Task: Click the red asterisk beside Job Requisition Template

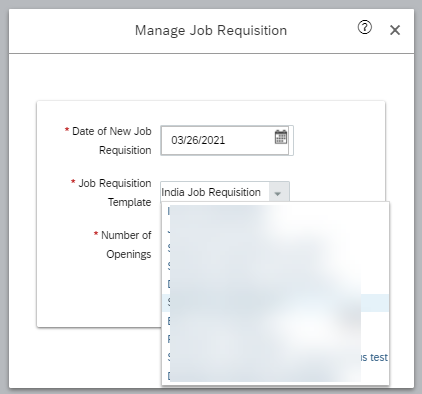Action: point(73,182)
